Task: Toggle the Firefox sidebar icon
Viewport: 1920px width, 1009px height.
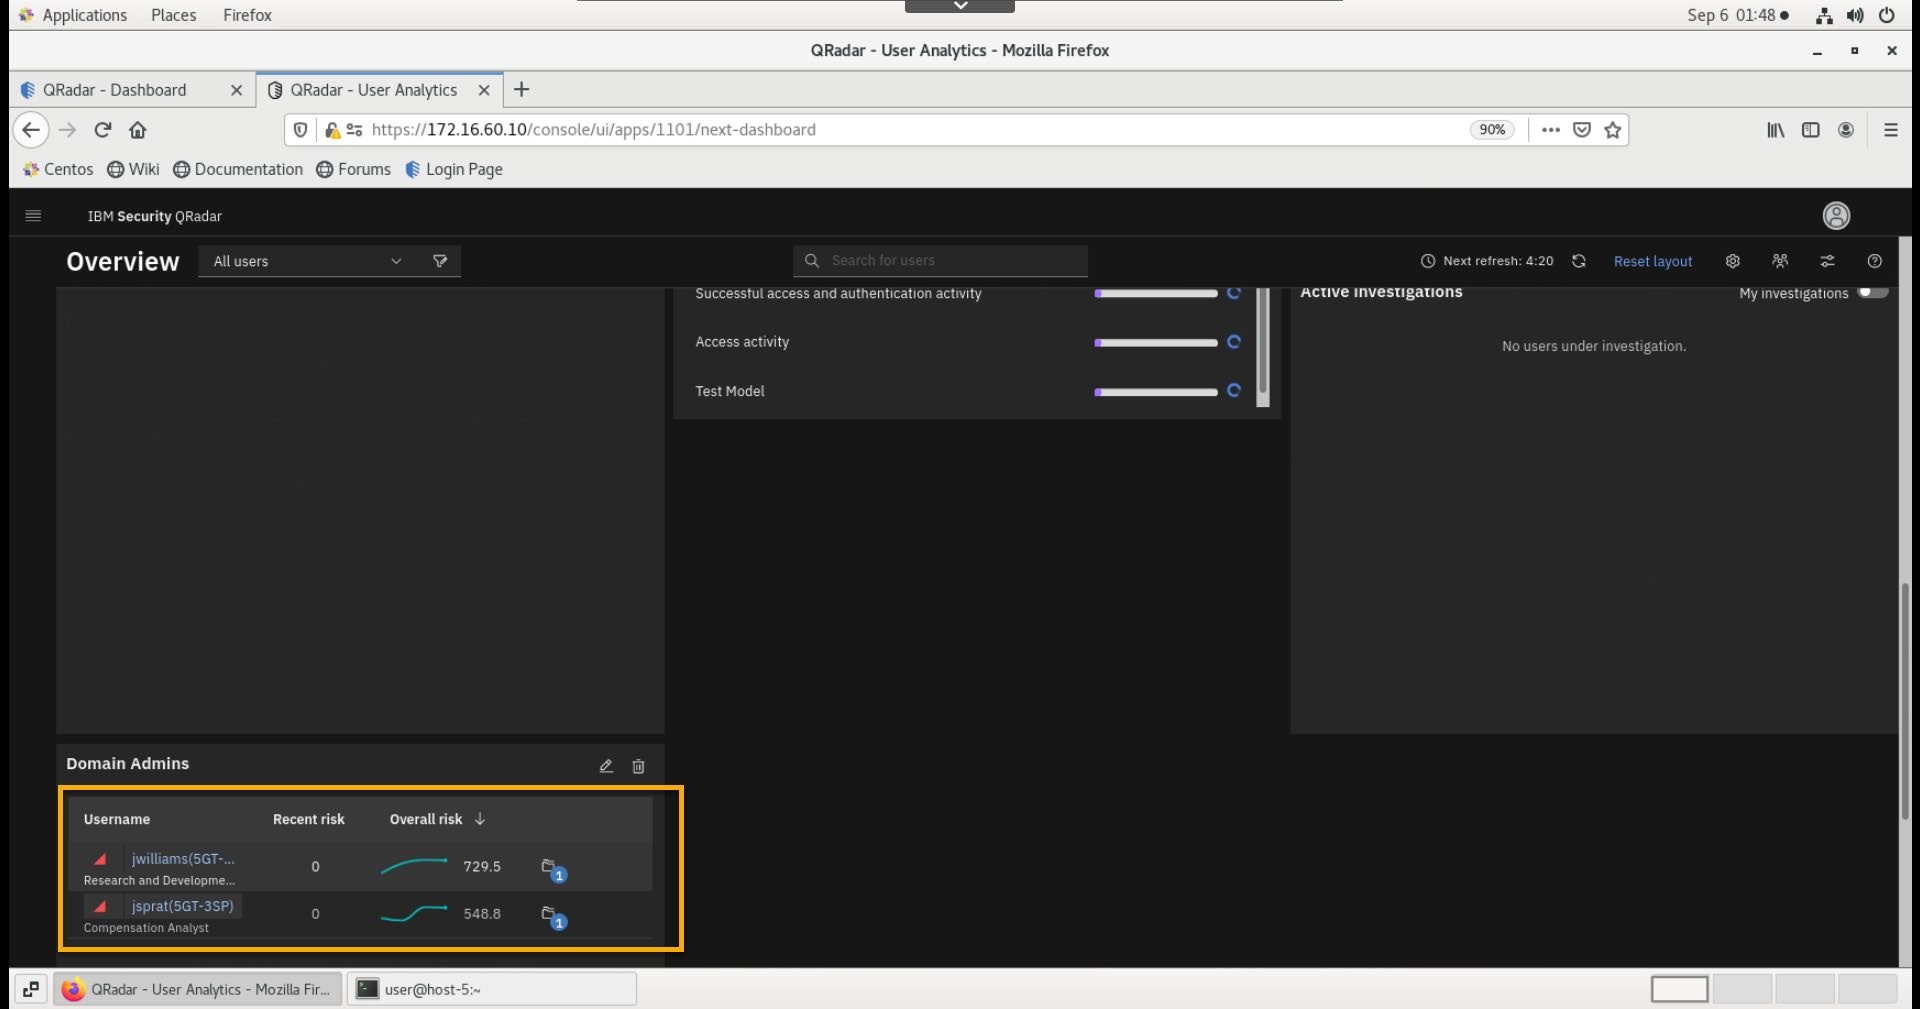Action: click(1810, 130)
